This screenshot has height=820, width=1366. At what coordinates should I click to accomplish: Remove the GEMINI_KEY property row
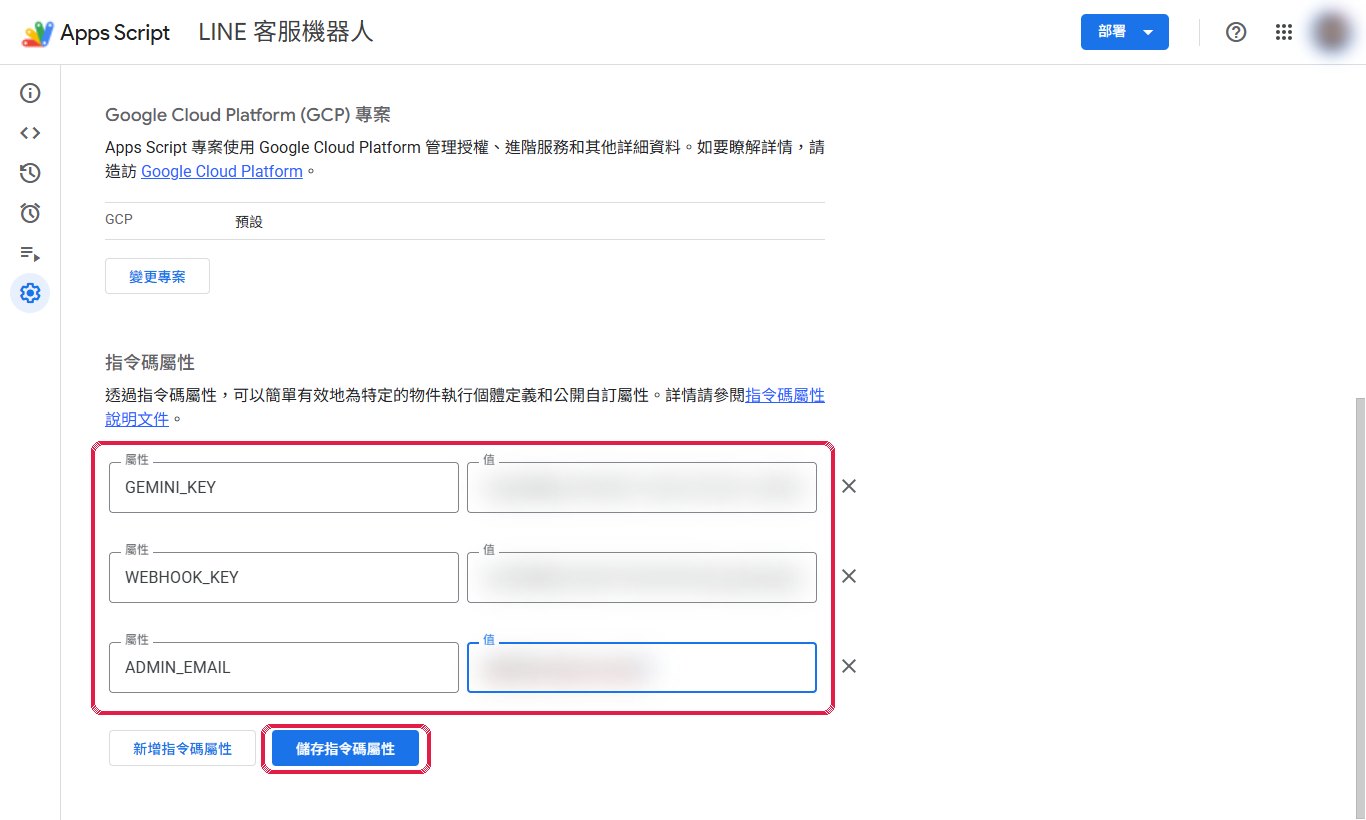click(849, 487)
